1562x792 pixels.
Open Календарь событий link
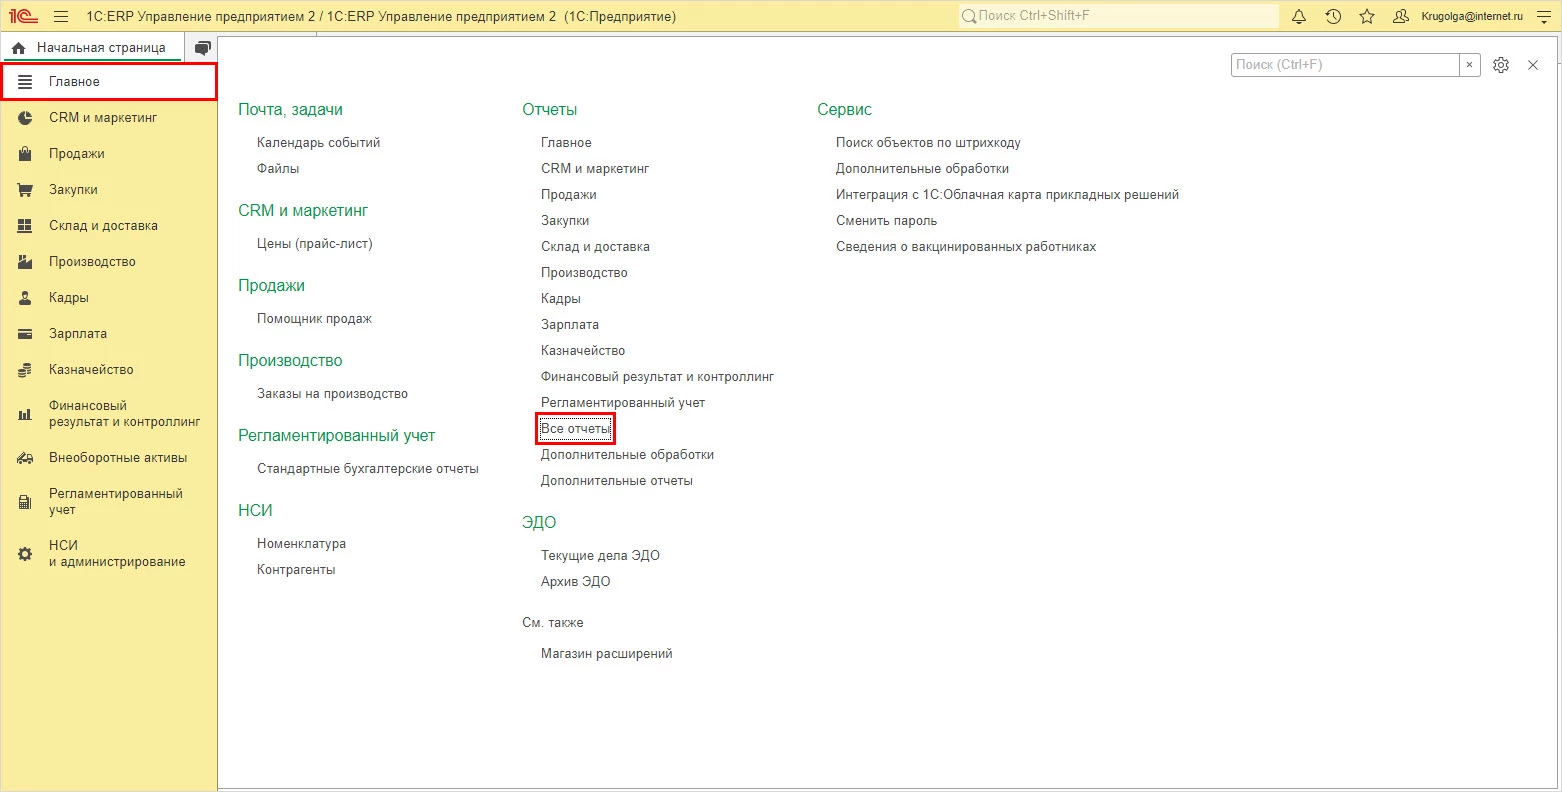click(x=318, y=143)
